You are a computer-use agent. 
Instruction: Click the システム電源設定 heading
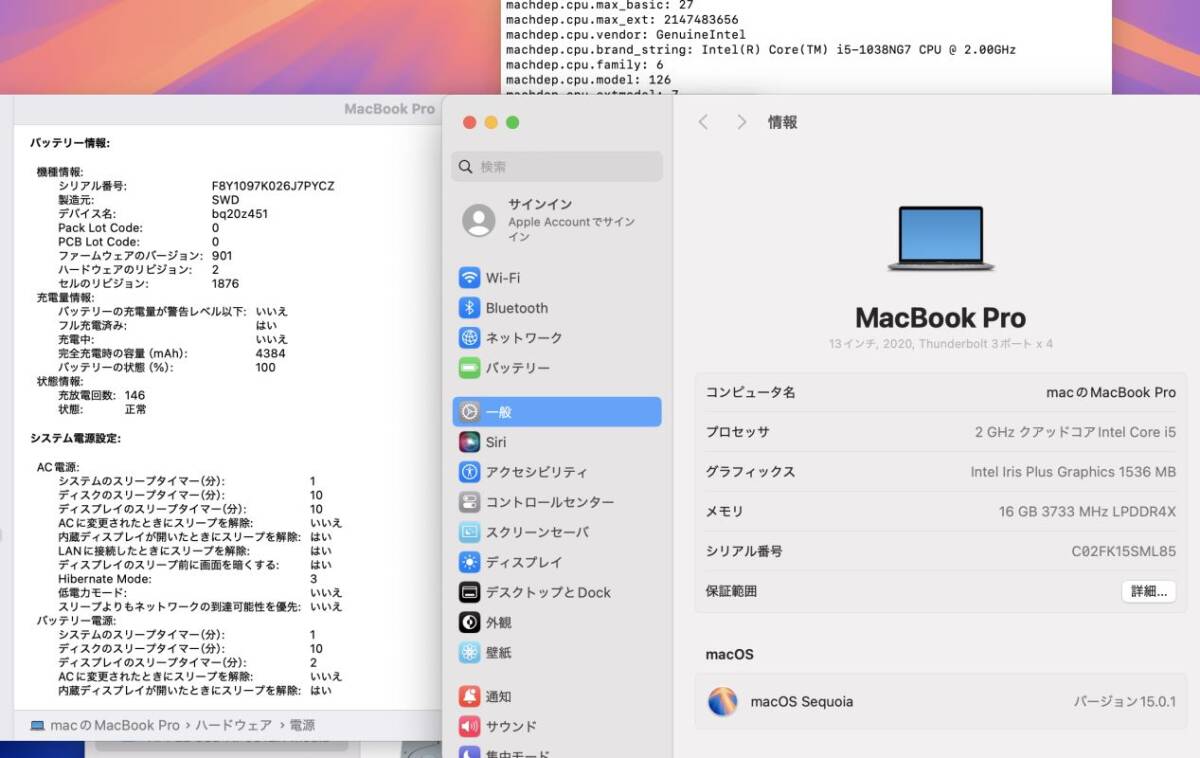click(x=75, y=438)
